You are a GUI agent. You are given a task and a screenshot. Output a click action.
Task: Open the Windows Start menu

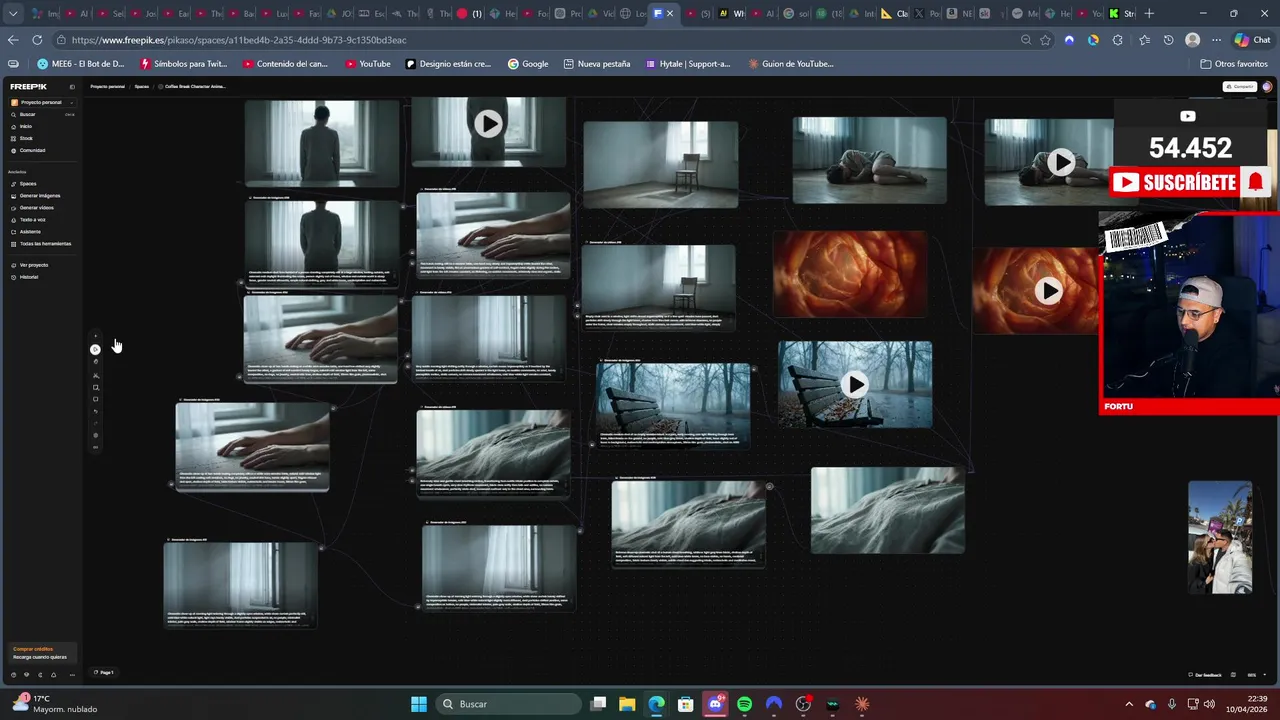pyautogui.click(x=419, y=704)
